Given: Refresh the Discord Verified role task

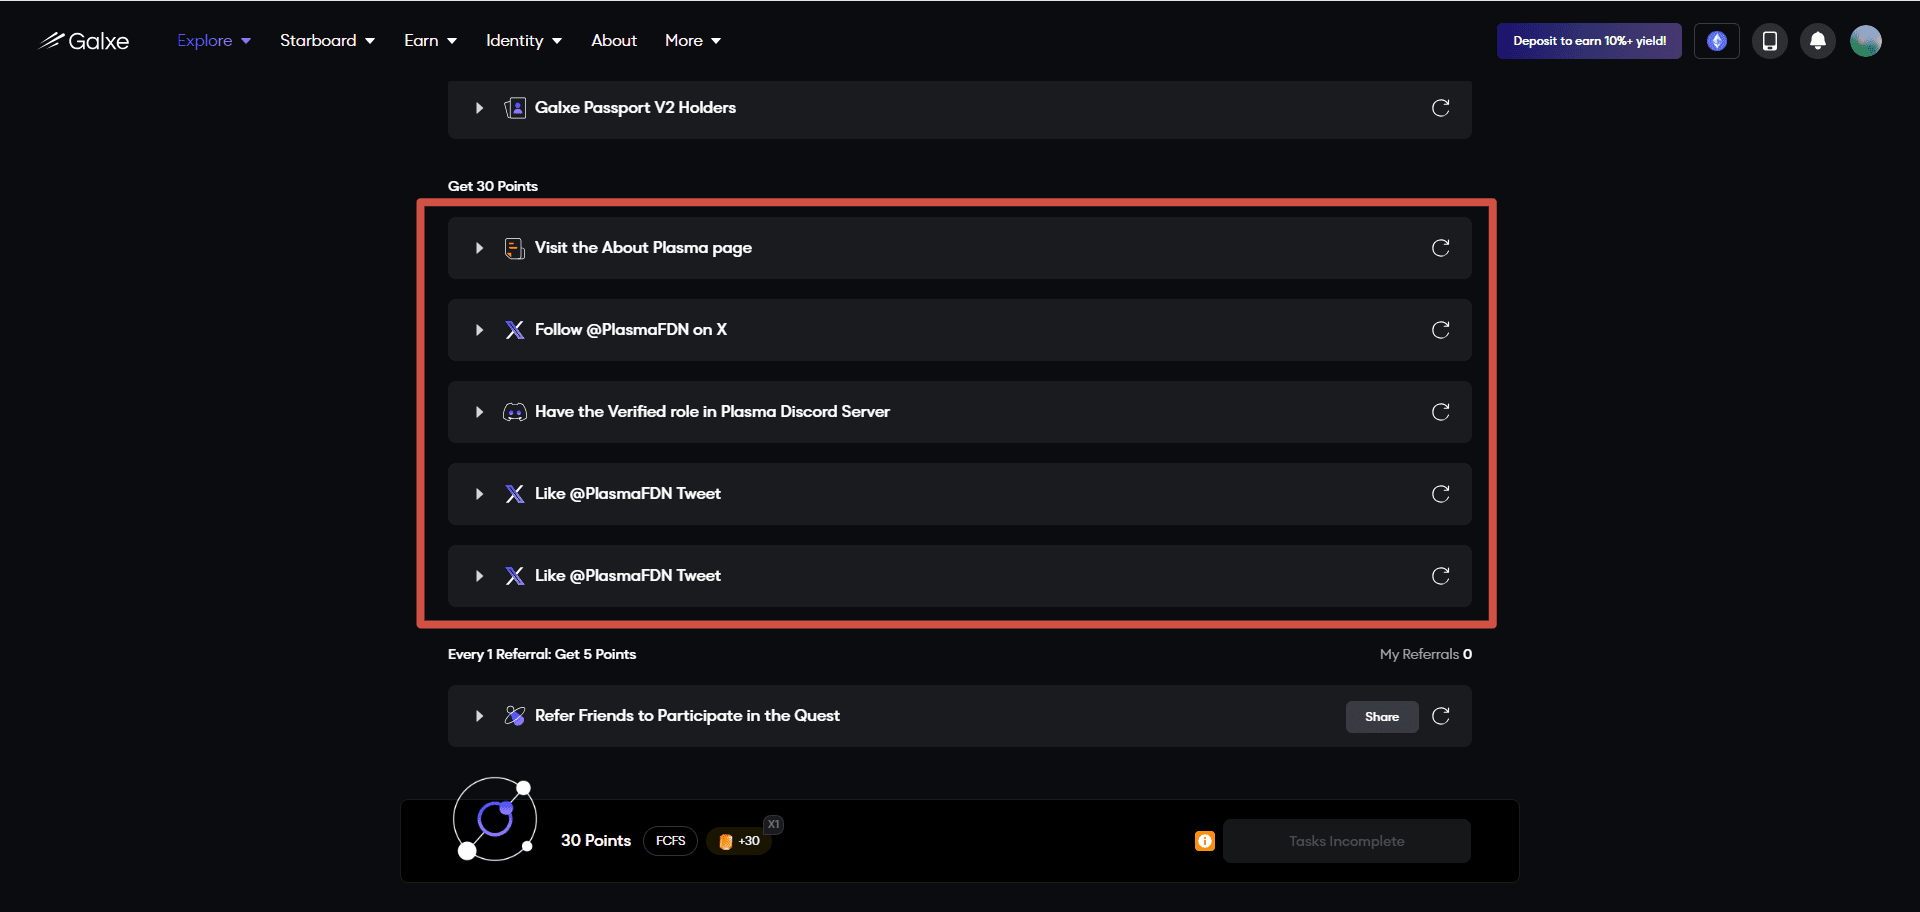Looking at the screenshot, I should (1440, 412).
